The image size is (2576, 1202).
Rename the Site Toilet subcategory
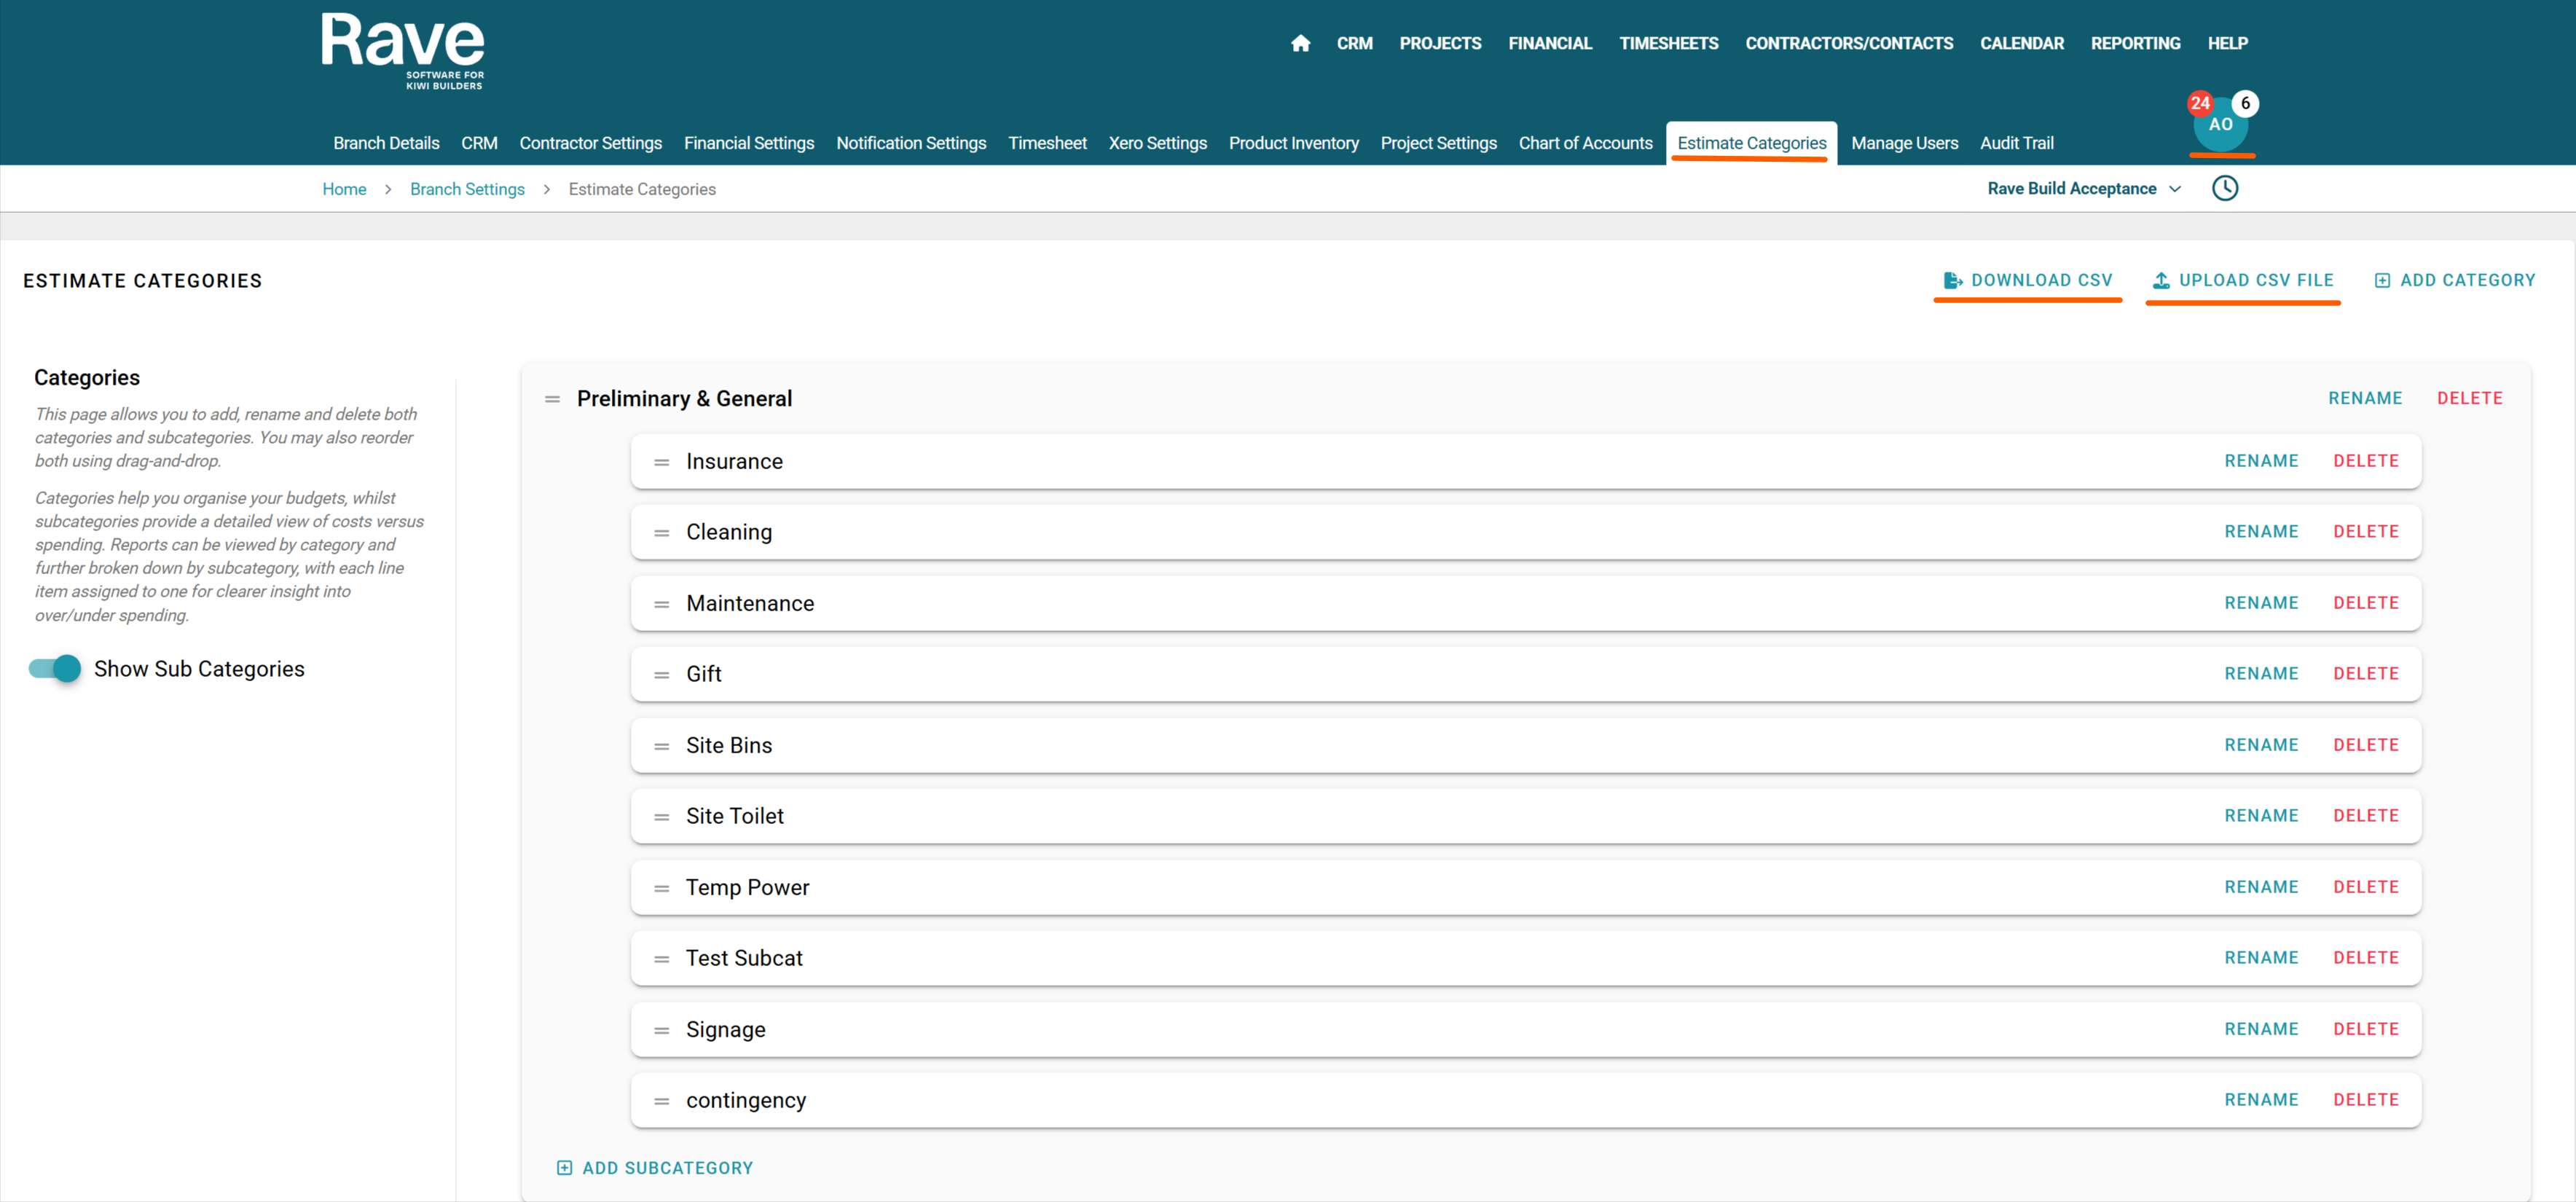[2260, 816]
